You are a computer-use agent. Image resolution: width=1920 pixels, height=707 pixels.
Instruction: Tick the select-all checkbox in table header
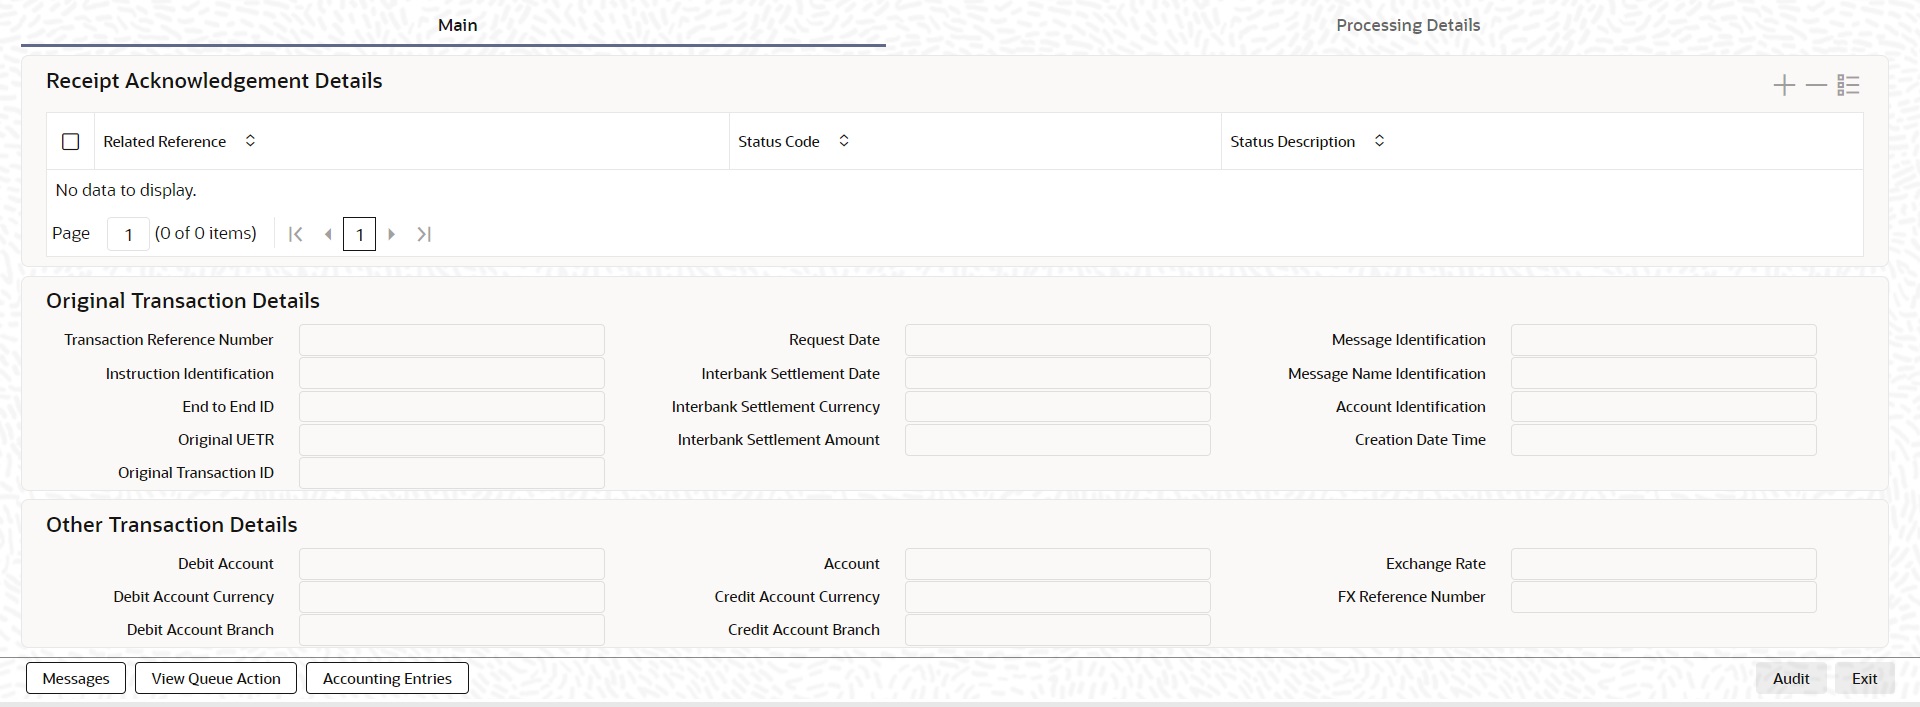tap(70, 142)
